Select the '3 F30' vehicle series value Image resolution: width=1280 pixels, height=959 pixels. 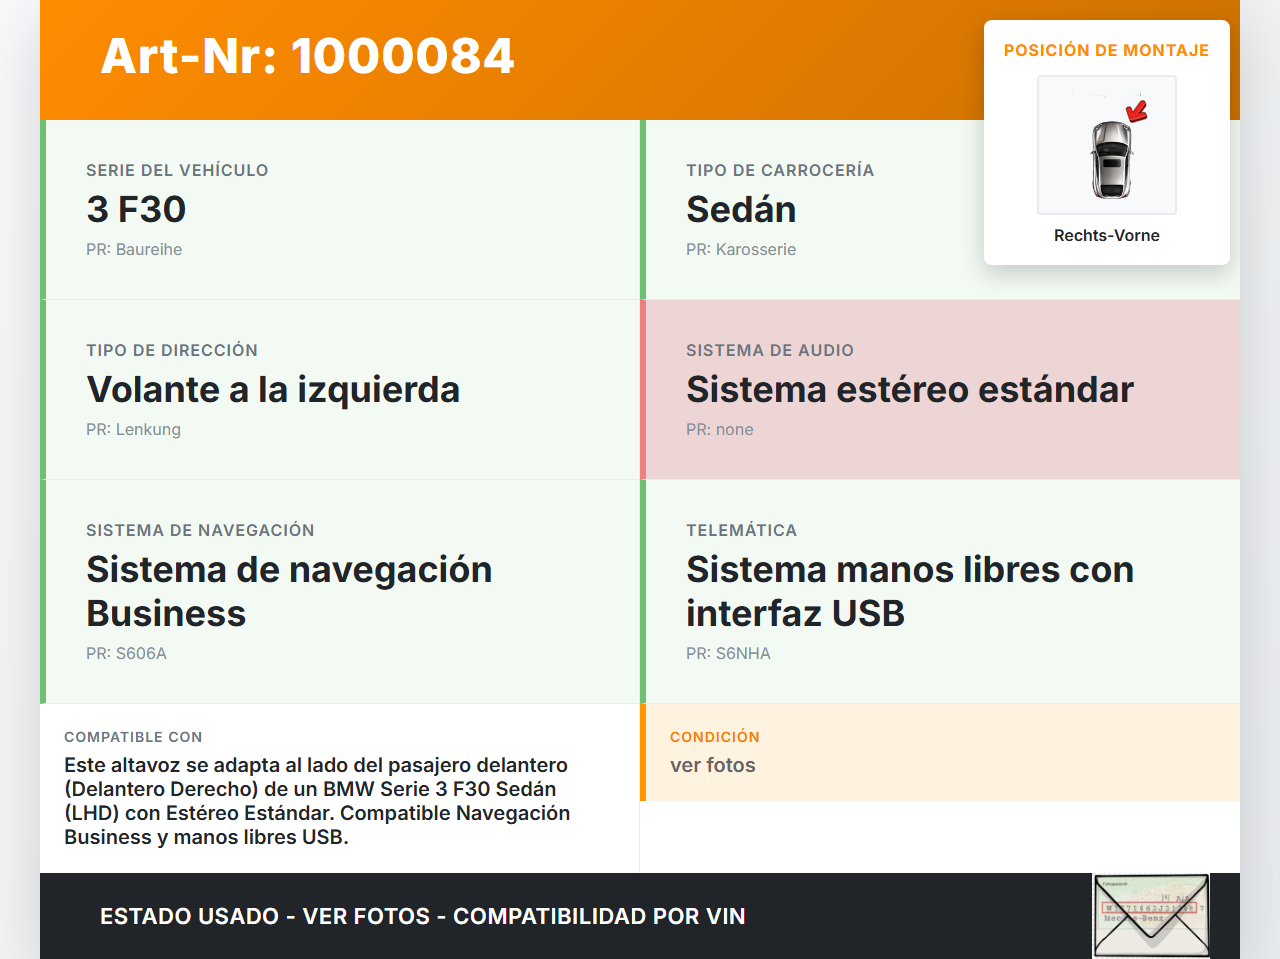point(136,209)
